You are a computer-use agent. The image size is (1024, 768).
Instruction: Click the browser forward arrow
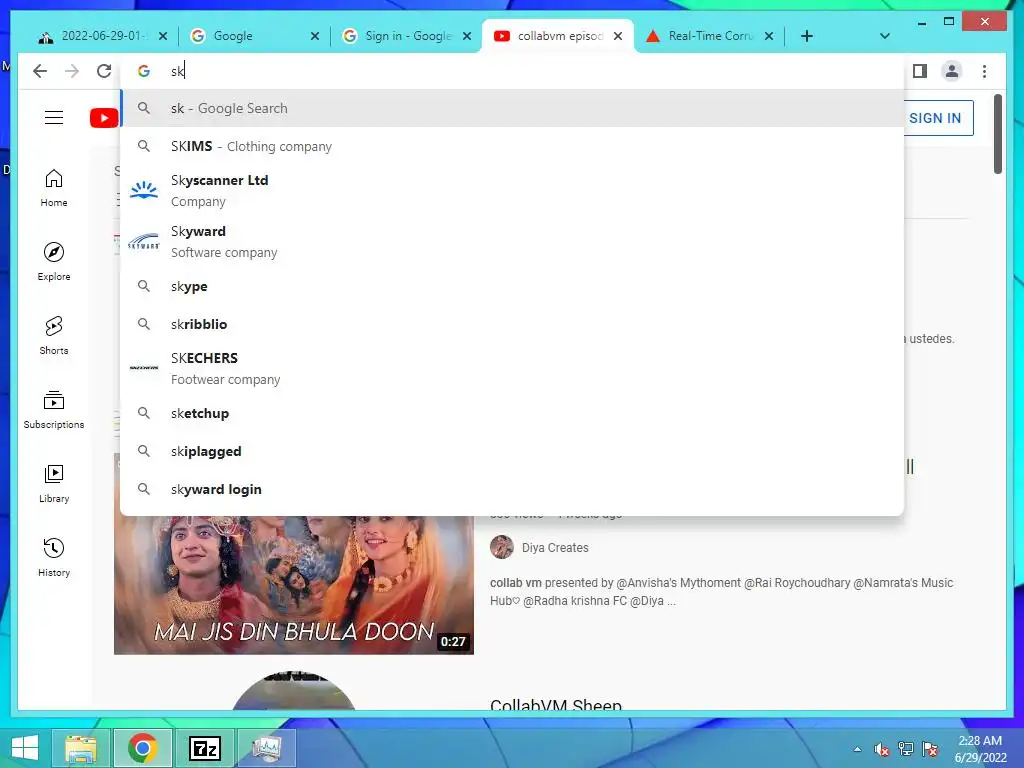point(72,71)
